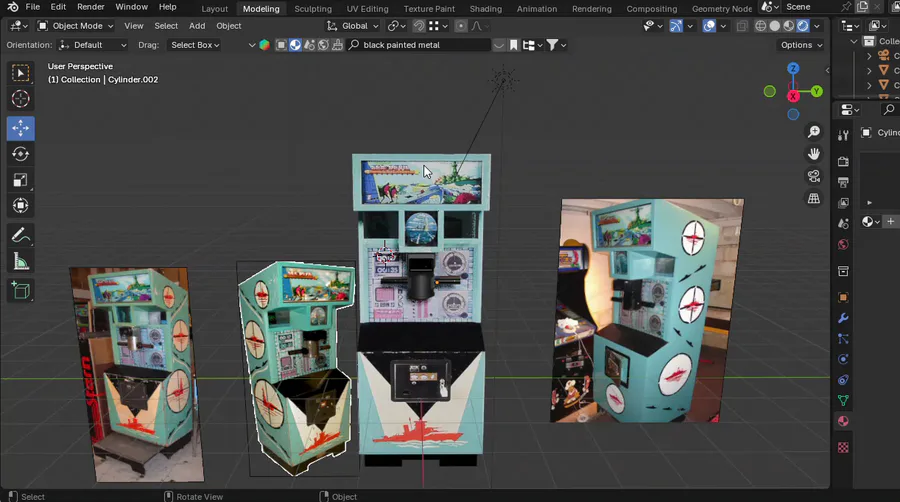Open the Physics properties tab

tap(843, 359)
